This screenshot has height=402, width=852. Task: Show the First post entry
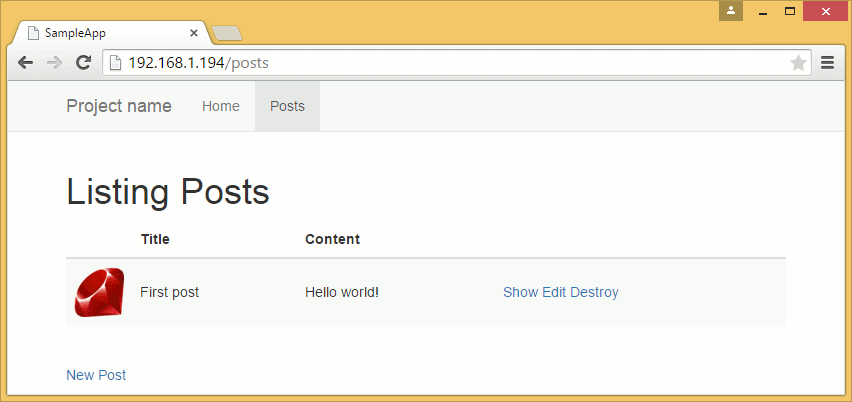coord(520,292)
